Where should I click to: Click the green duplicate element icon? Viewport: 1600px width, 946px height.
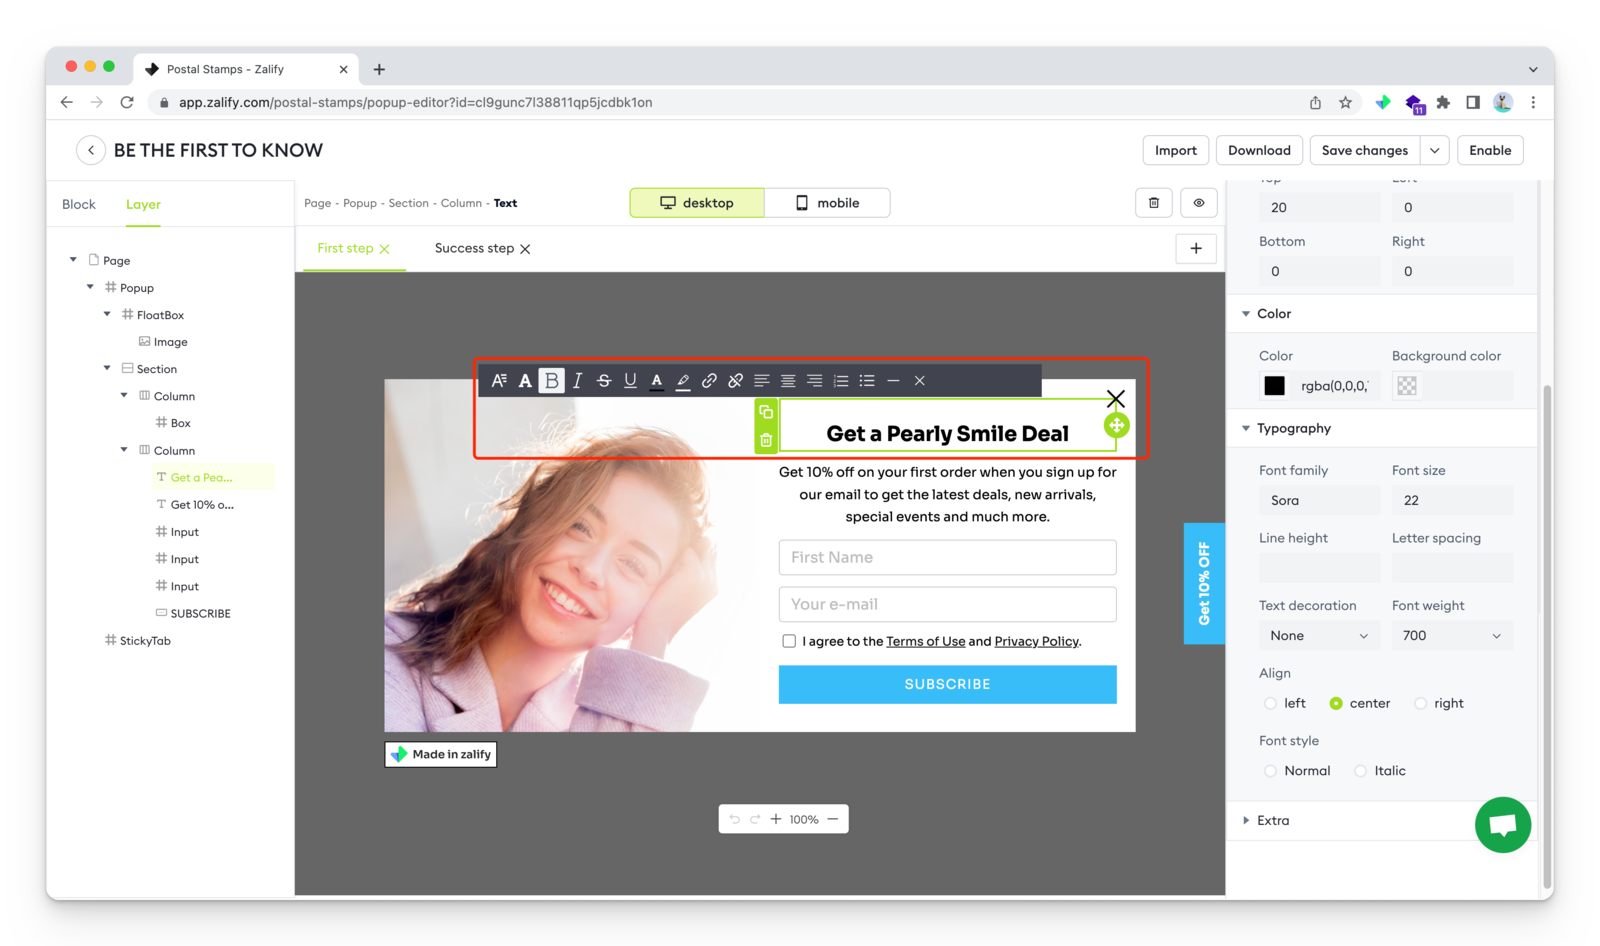click(766, 412)
